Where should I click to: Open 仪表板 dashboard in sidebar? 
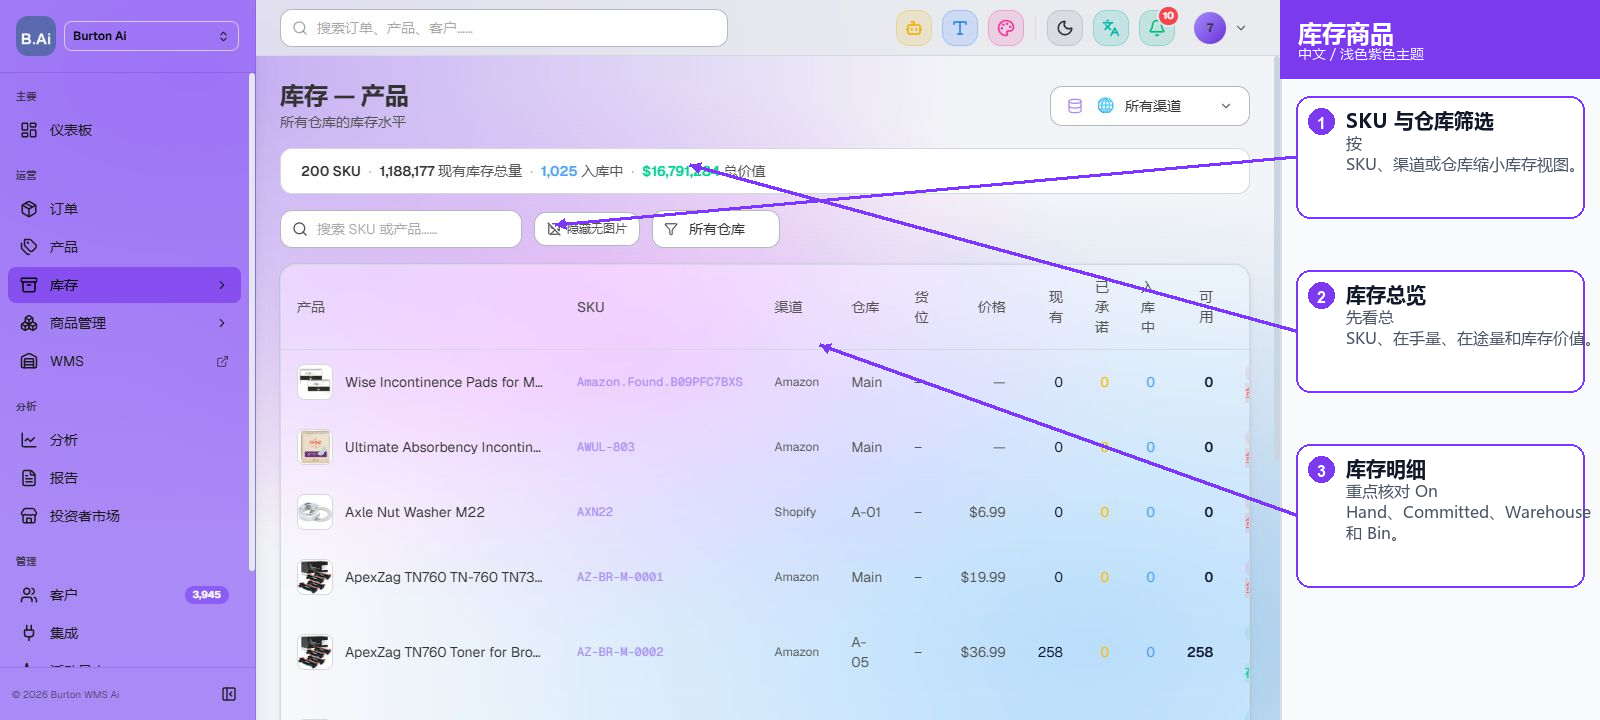pyautogui.click(x=124, y=130)
